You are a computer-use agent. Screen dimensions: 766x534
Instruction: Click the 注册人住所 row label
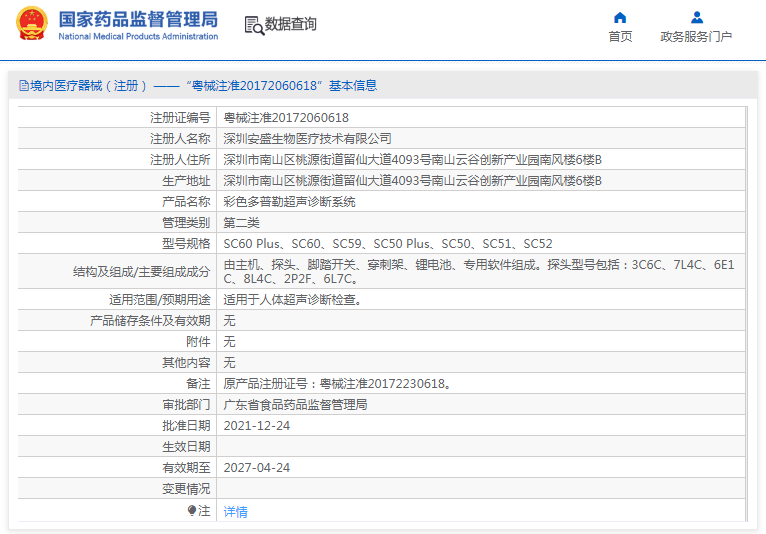(180, 160)
